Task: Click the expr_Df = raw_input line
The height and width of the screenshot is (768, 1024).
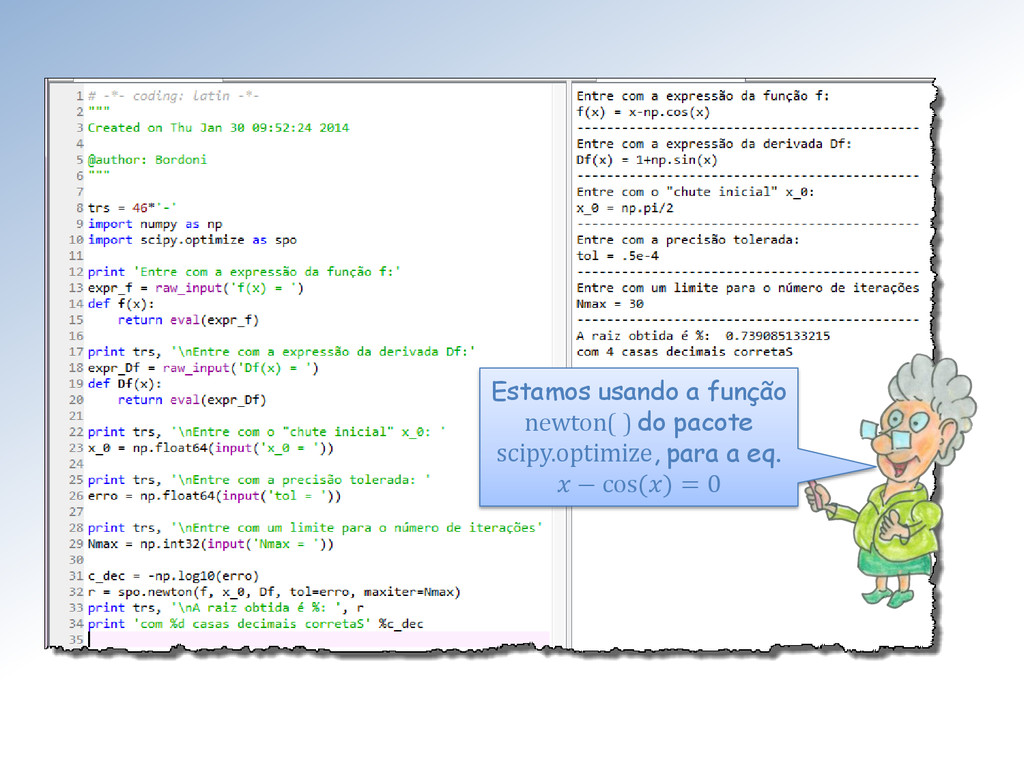Action: (x=203, y=368)
